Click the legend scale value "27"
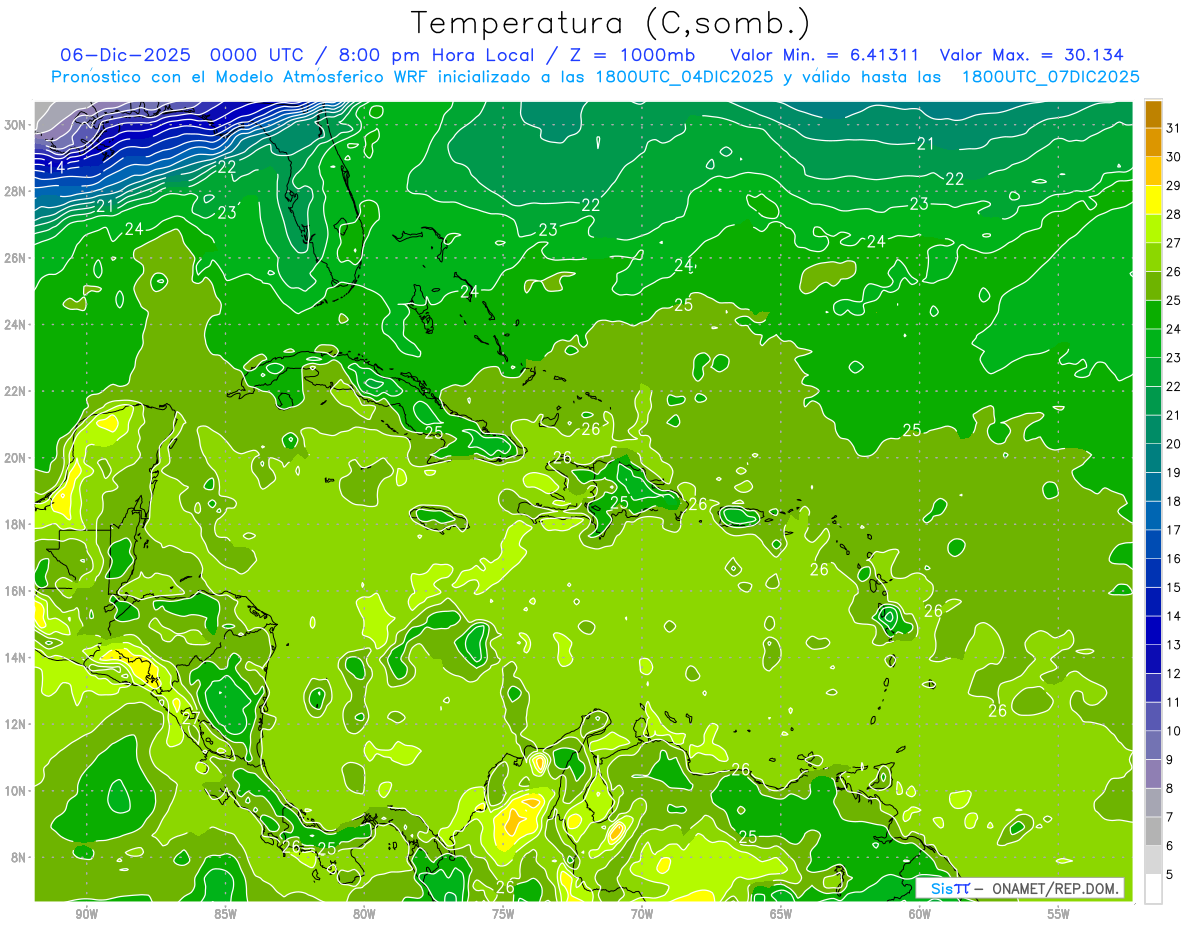Image resolution: width=1200 pixels, height=927 pixels. click(x=1174, y=243)
